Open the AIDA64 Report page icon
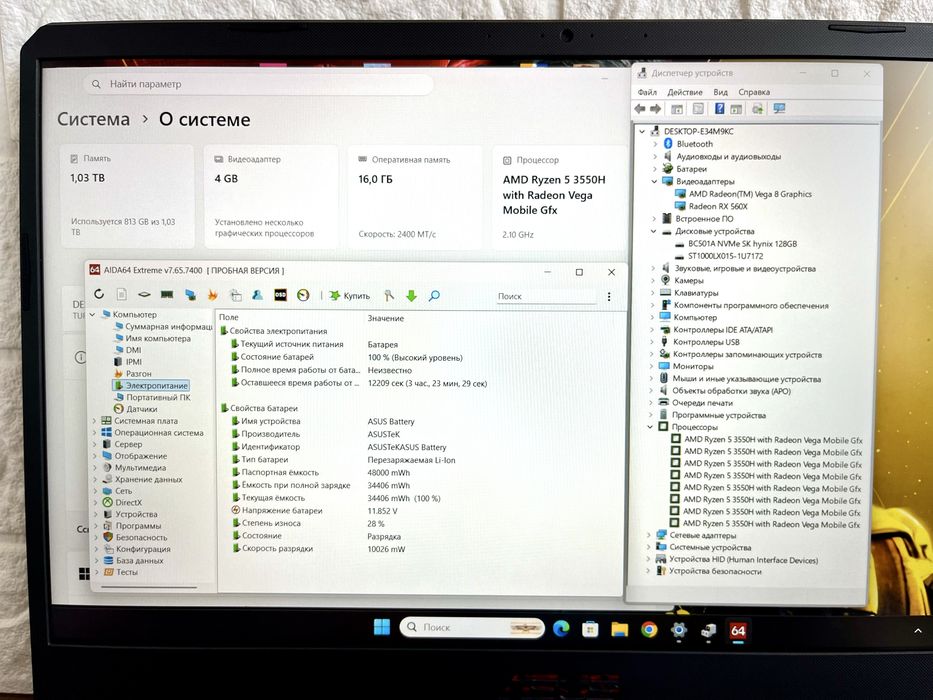 coord(121,294)
